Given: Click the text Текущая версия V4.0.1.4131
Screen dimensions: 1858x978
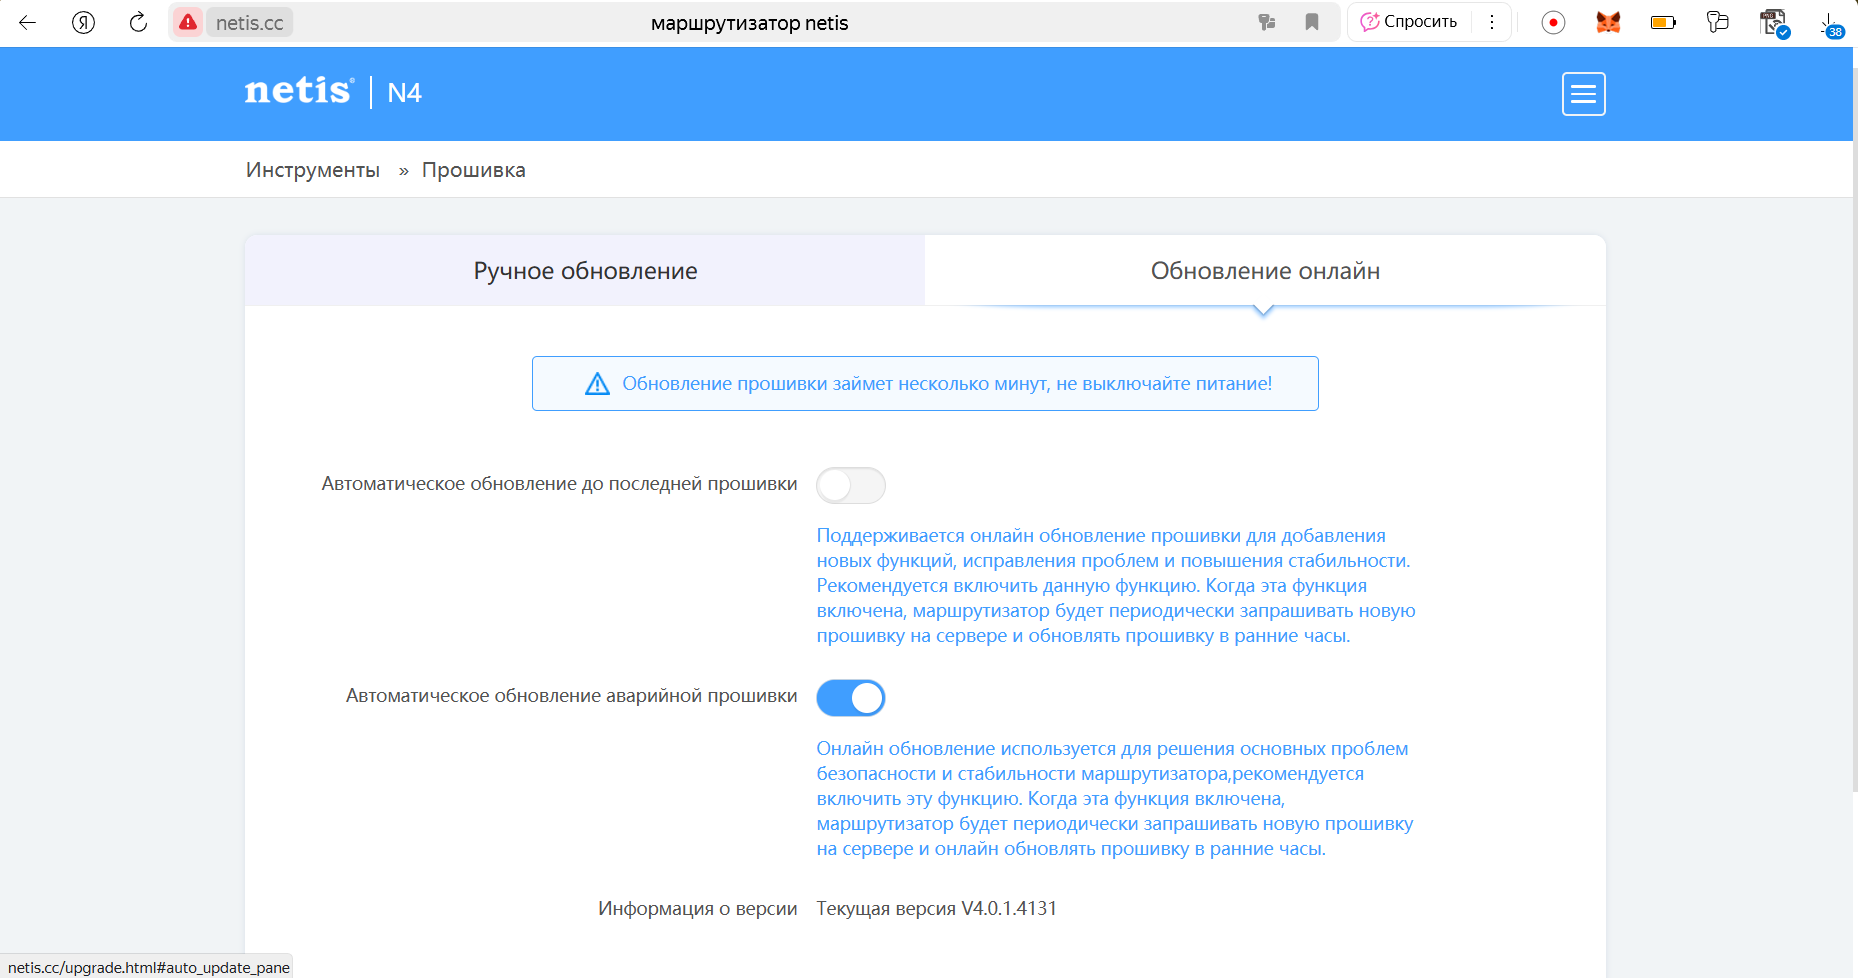Looking at the screenshot, I should [936, 909].
